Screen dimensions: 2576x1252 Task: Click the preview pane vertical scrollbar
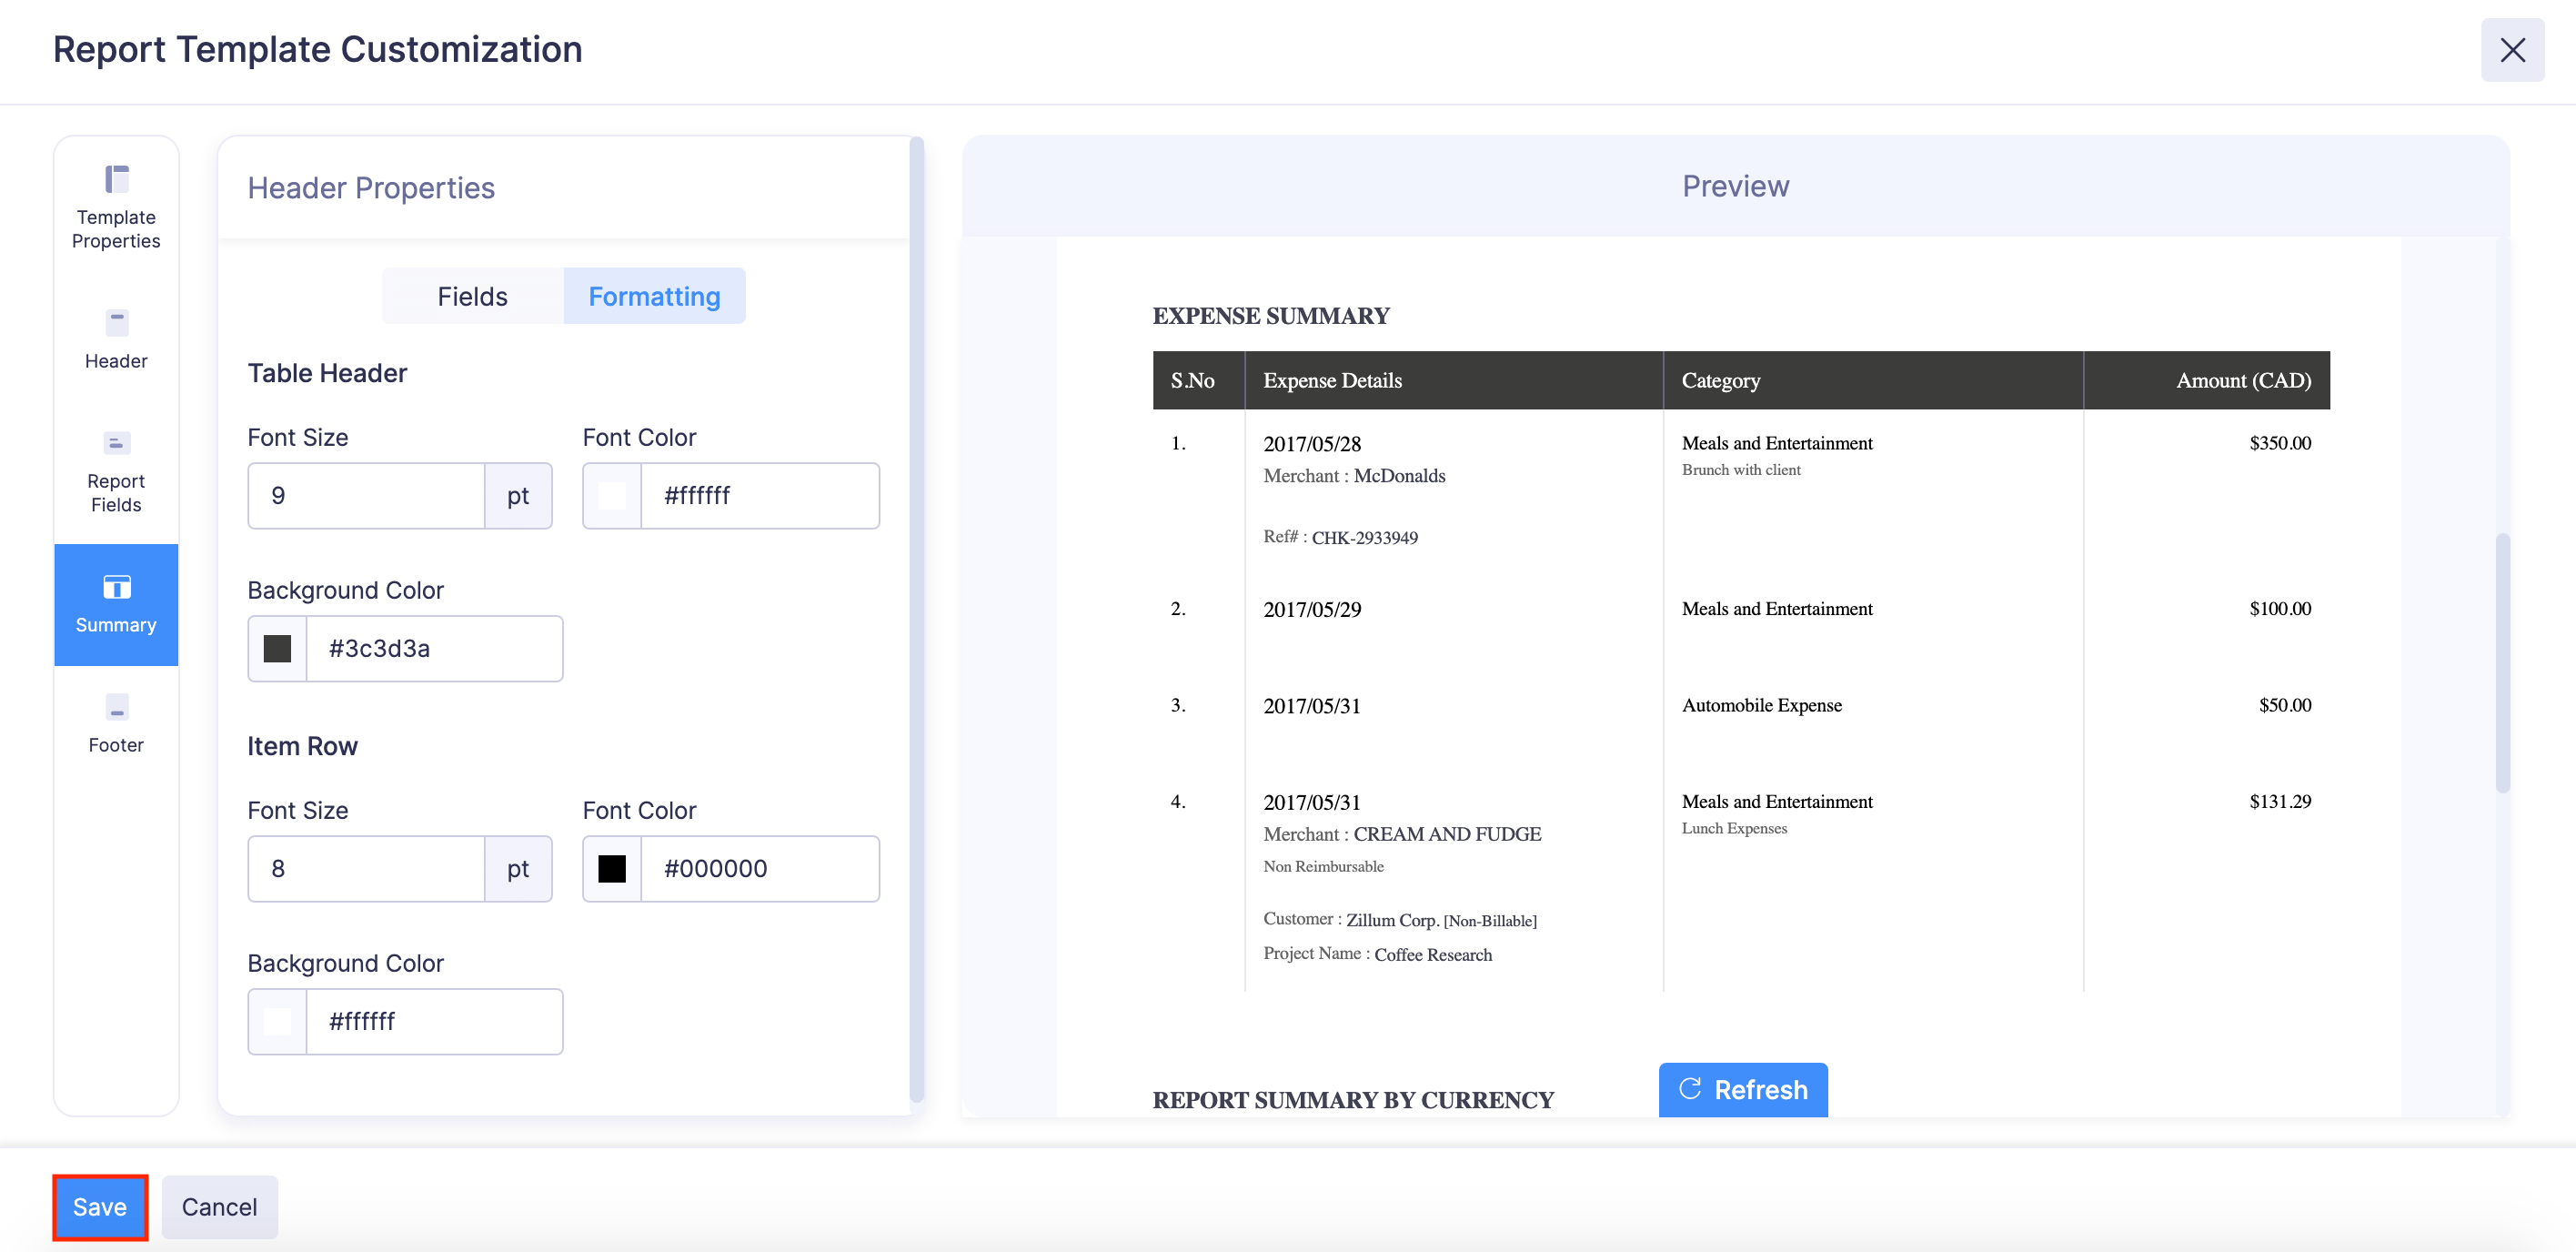[2502, 662]
